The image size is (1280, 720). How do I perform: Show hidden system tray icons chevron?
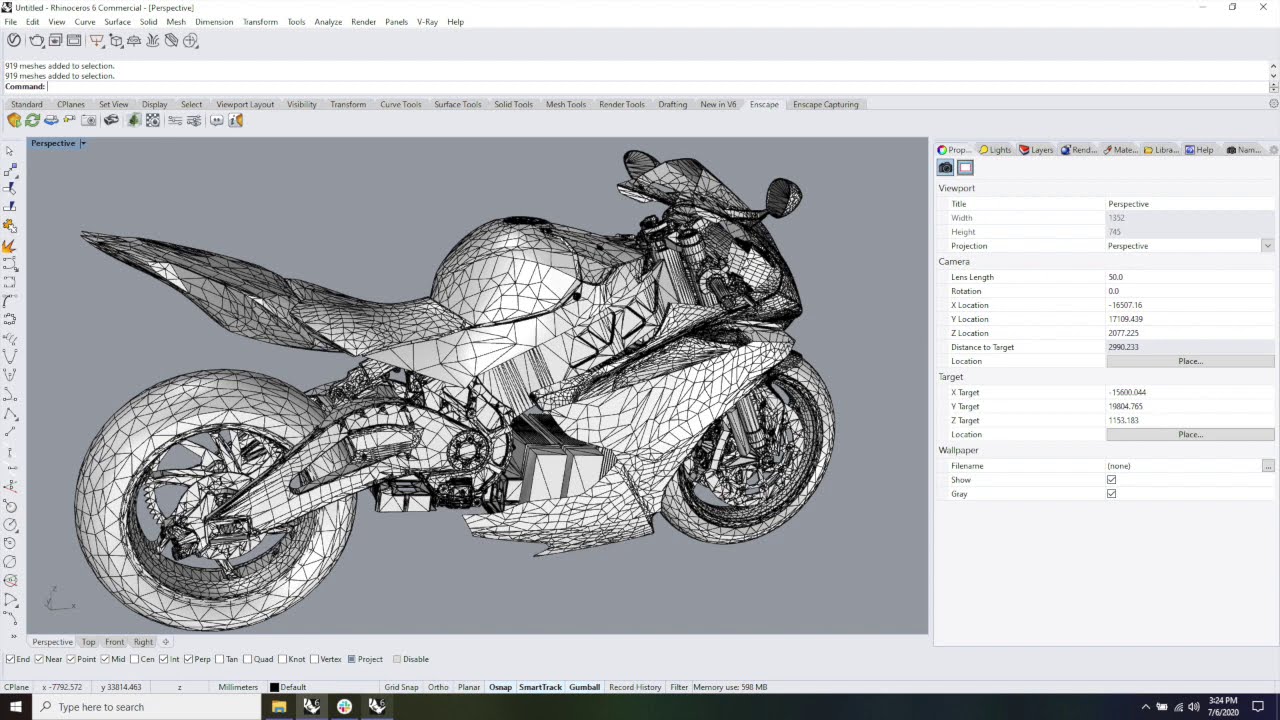[x=1146, y=706]
